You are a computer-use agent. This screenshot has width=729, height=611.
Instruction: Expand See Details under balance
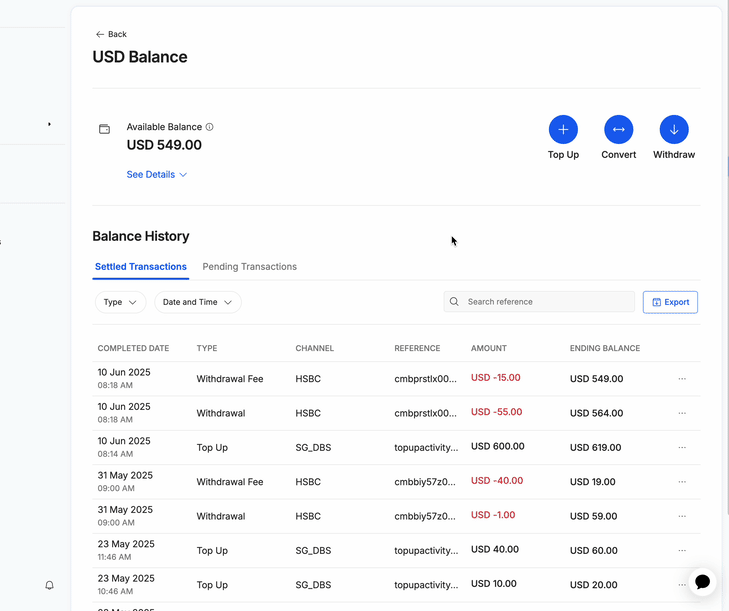point(157,174)
